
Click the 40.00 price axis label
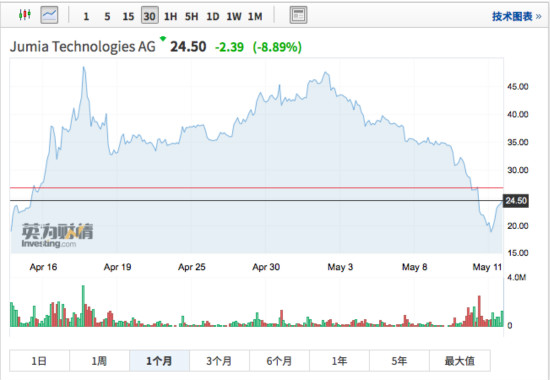(x=518, y=114)
